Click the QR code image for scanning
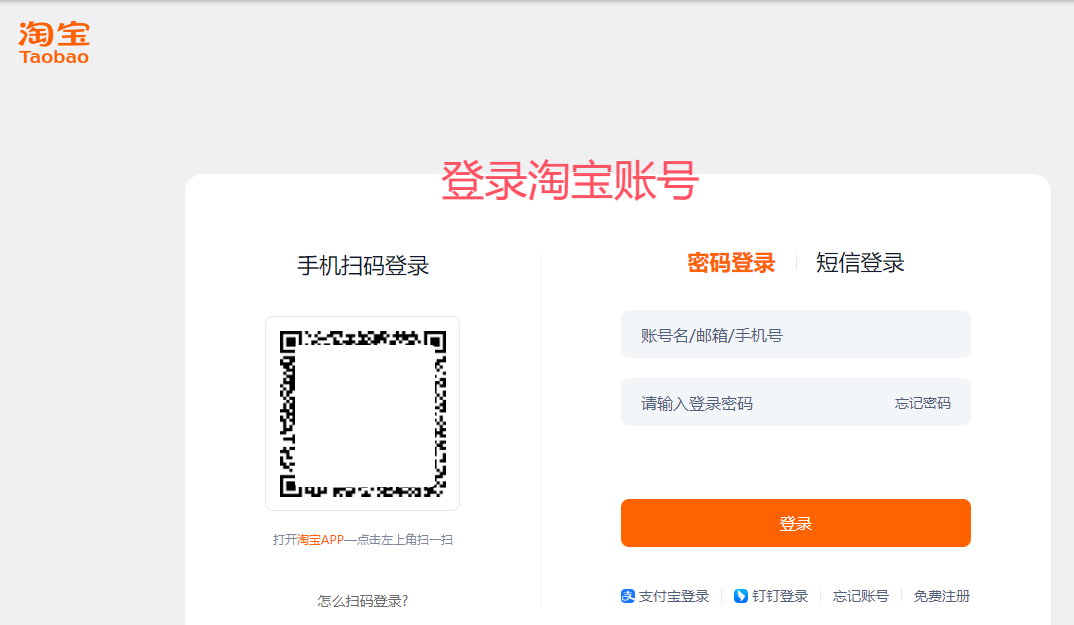This screenshot has height=625, width=1074. click(x=362, y=413)
